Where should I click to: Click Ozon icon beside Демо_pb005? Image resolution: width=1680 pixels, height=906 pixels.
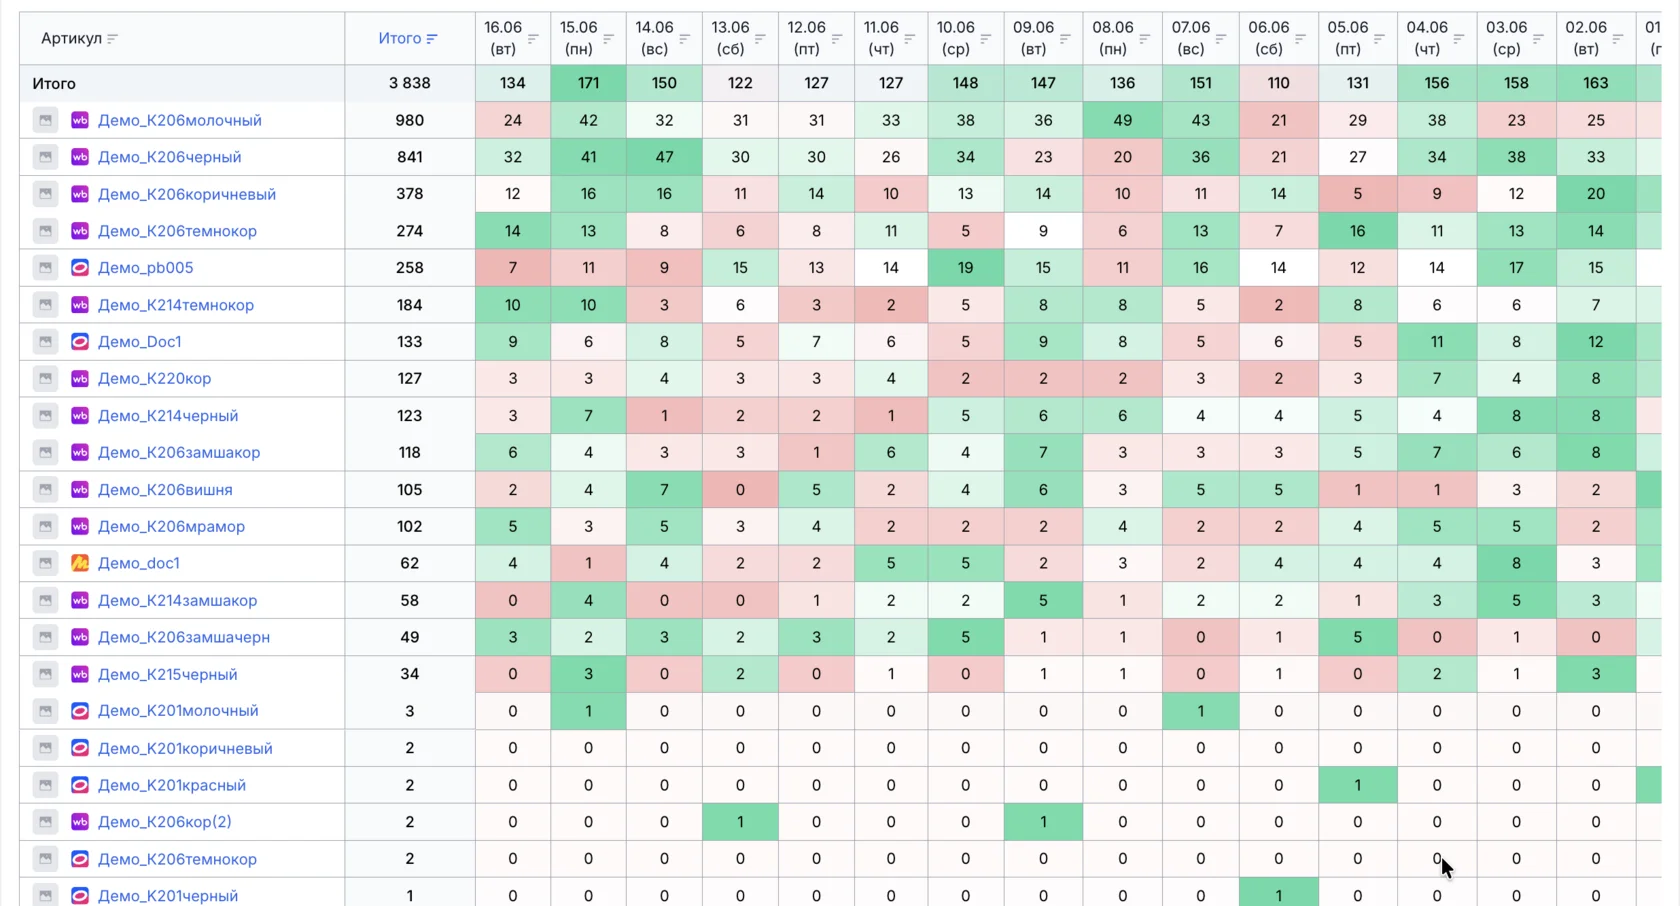point(80,268)
